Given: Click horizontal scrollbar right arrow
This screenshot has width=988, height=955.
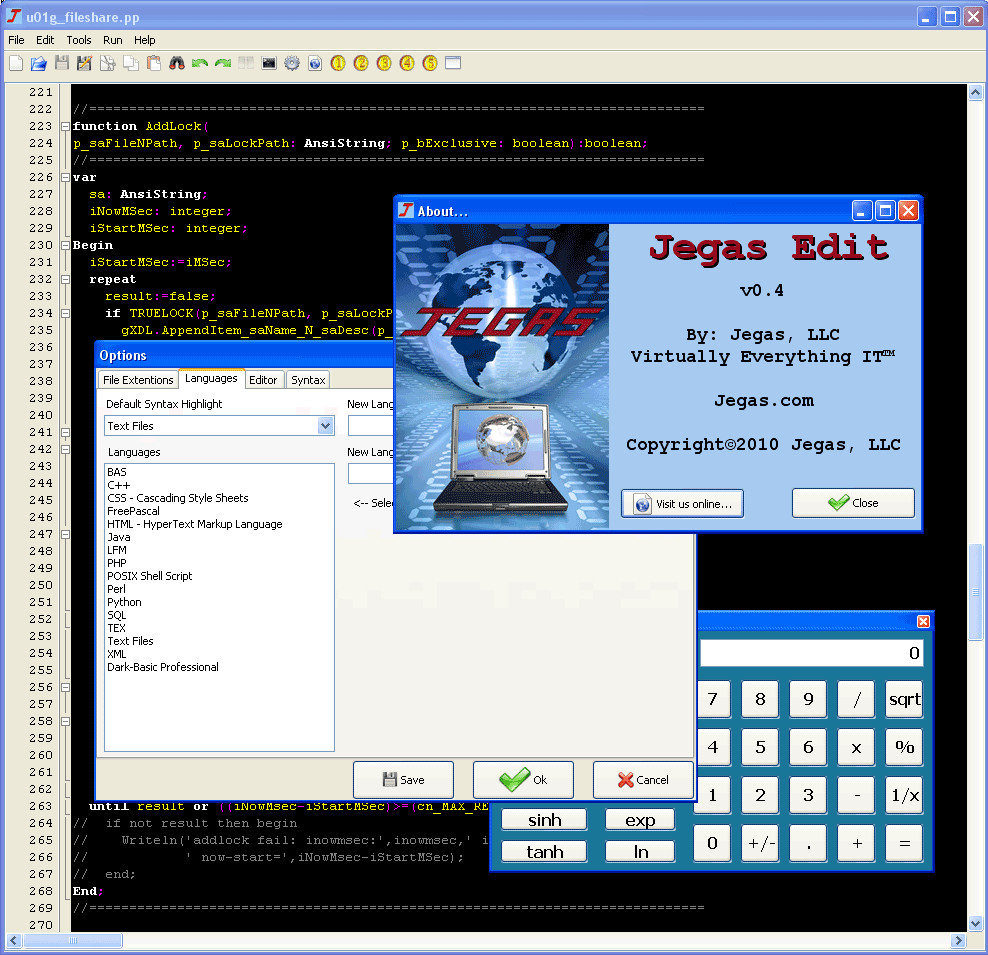Looking at the screenshot, I should pyautogui.click(x=958, y=941).
